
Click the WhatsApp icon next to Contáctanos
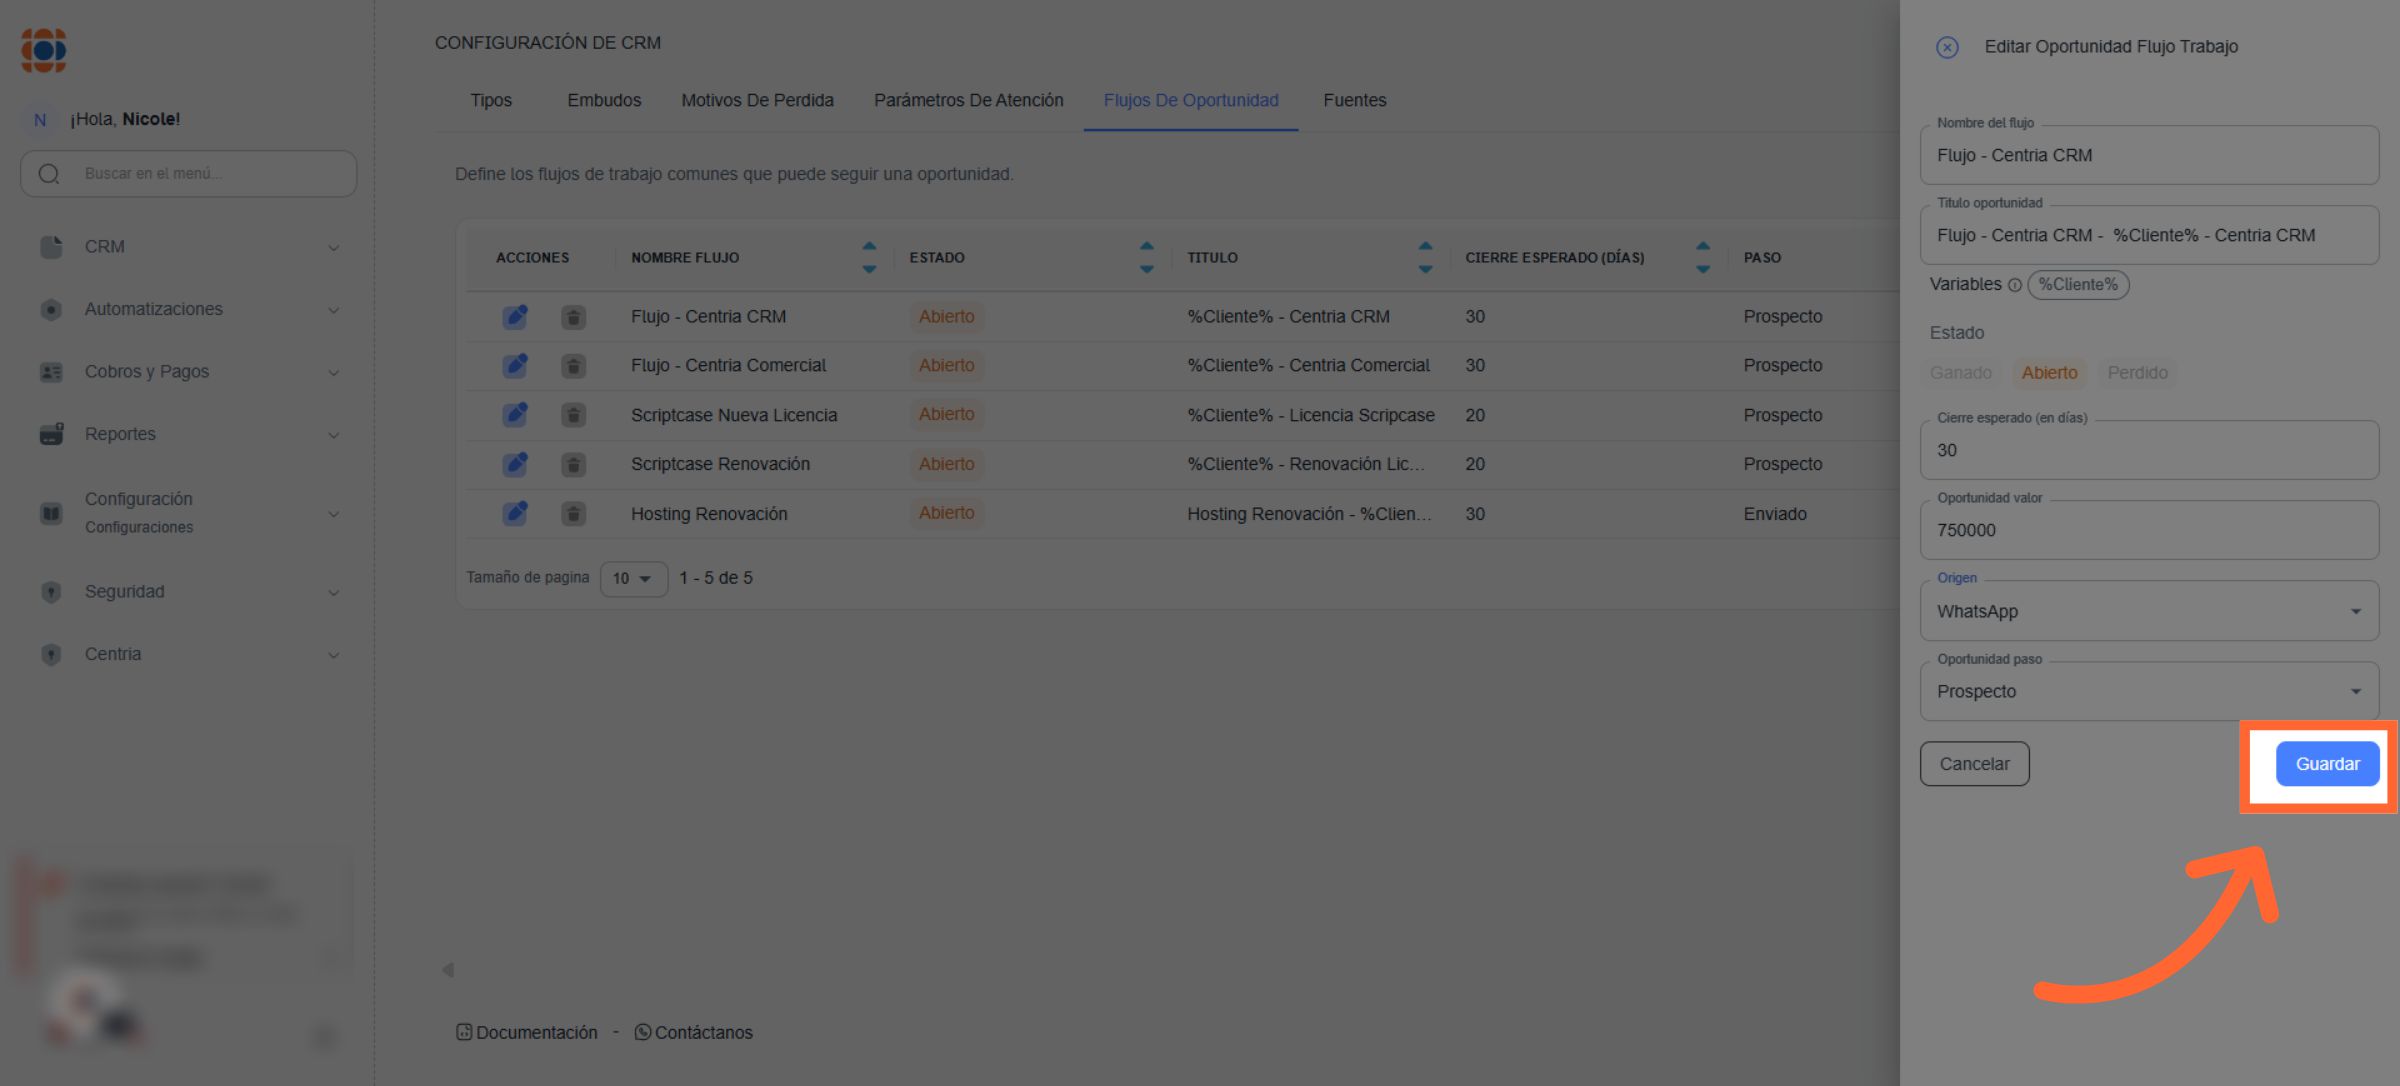643,1032
